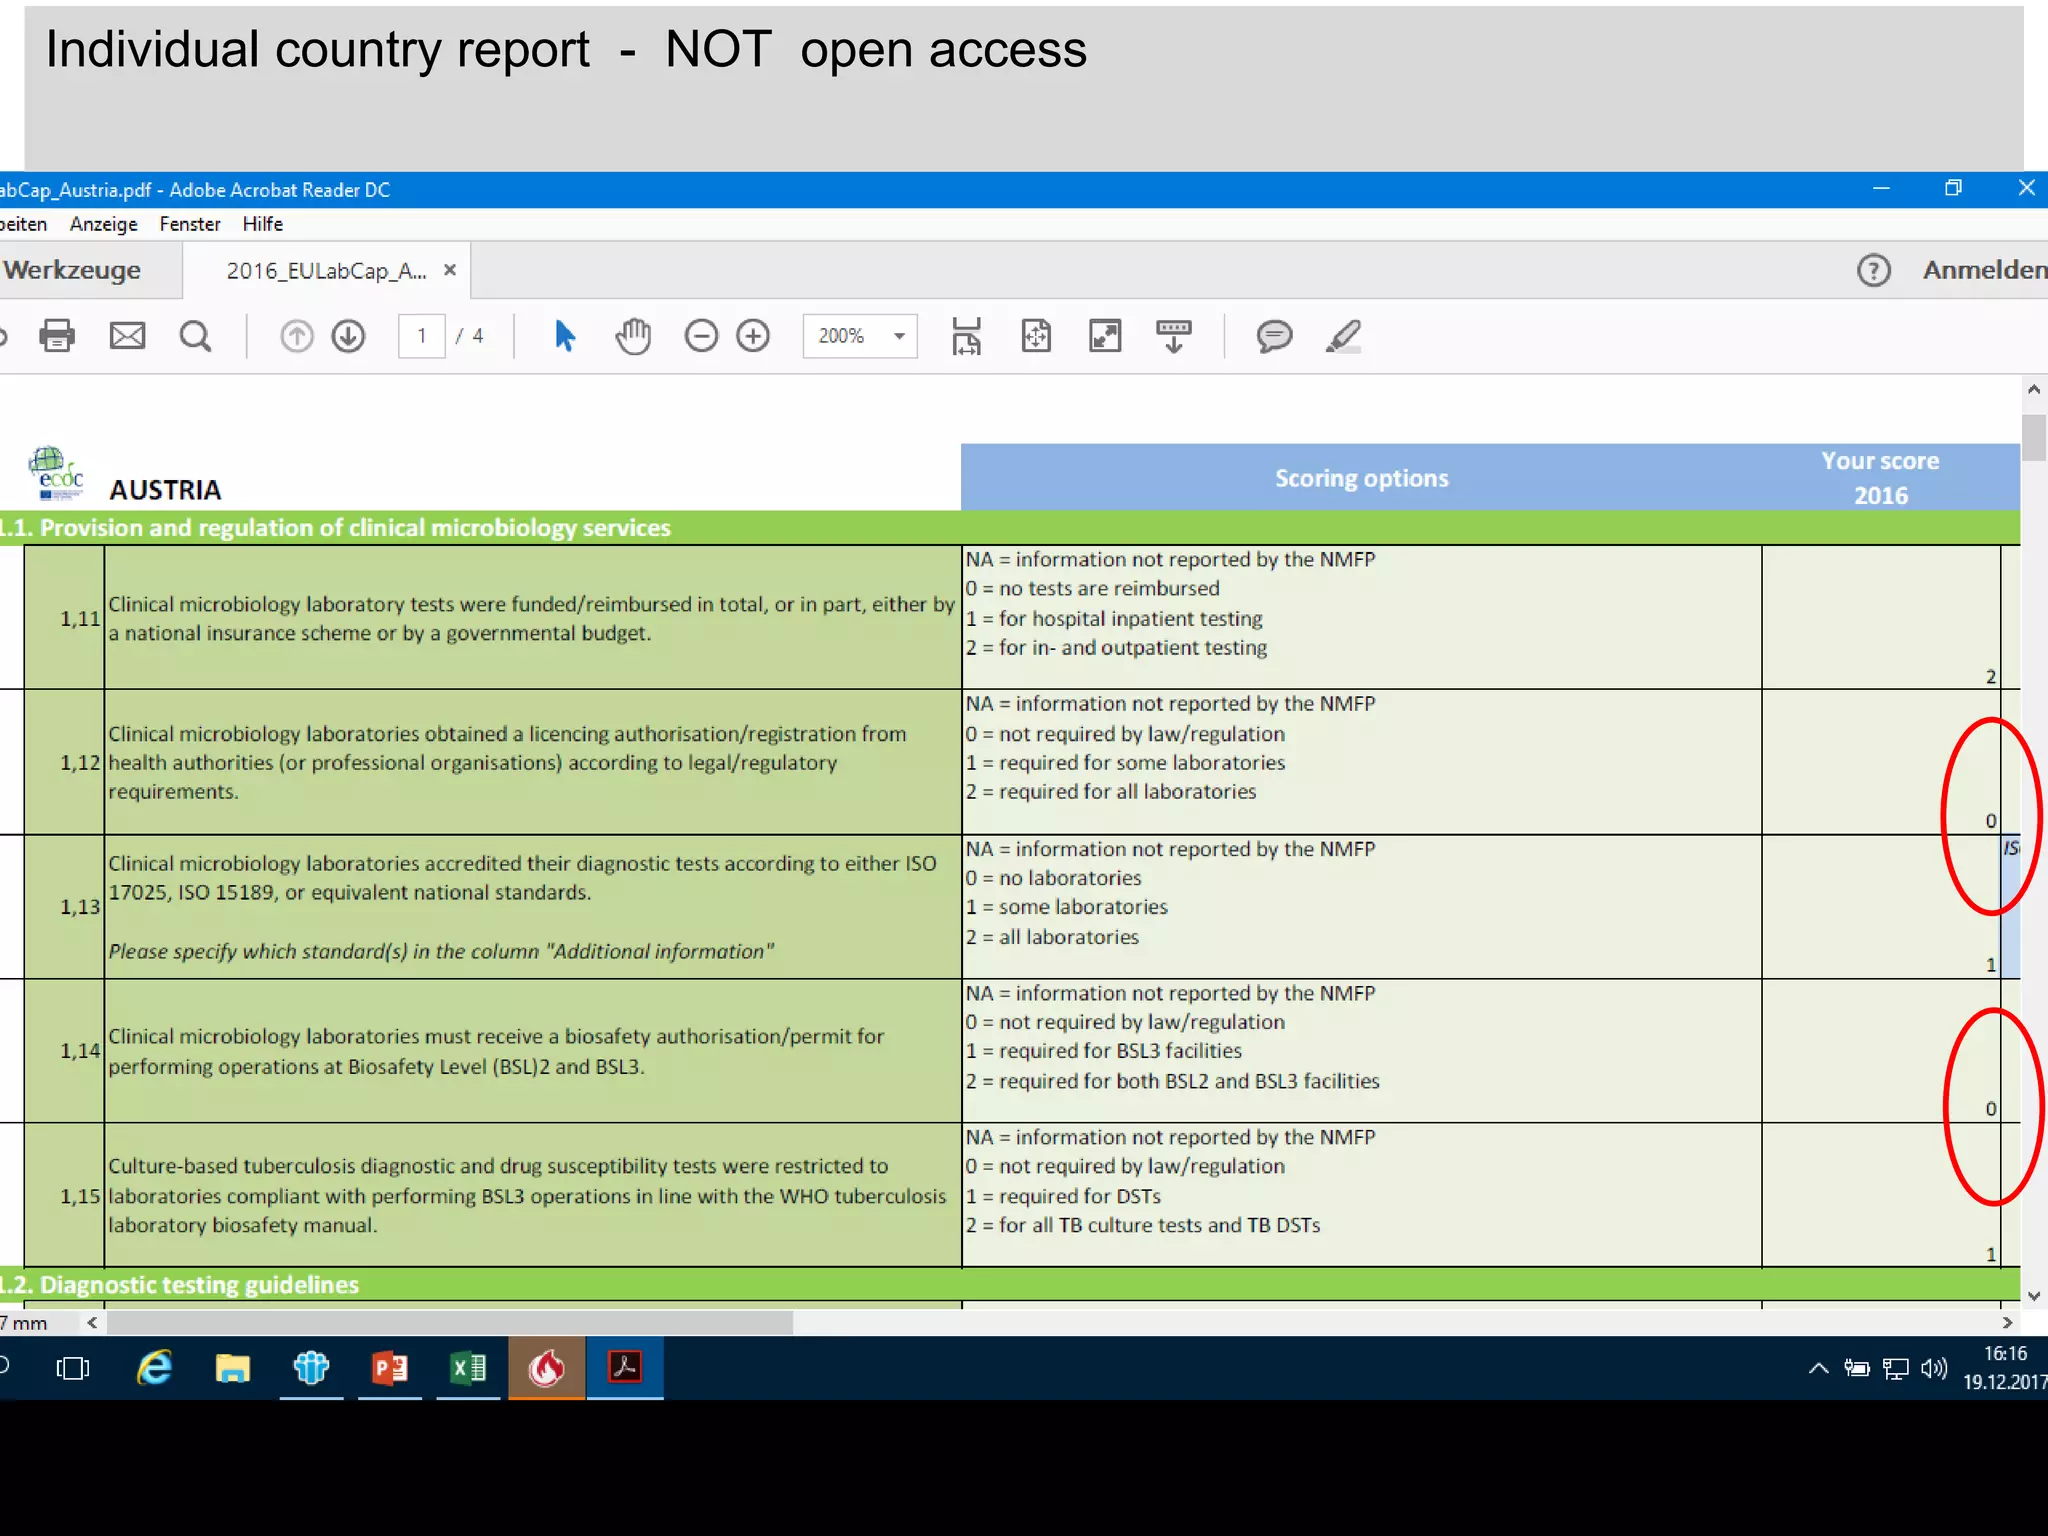Go to next page with the down arrow
Screen dimensions: 2048x1536
(x=348, y=336)
